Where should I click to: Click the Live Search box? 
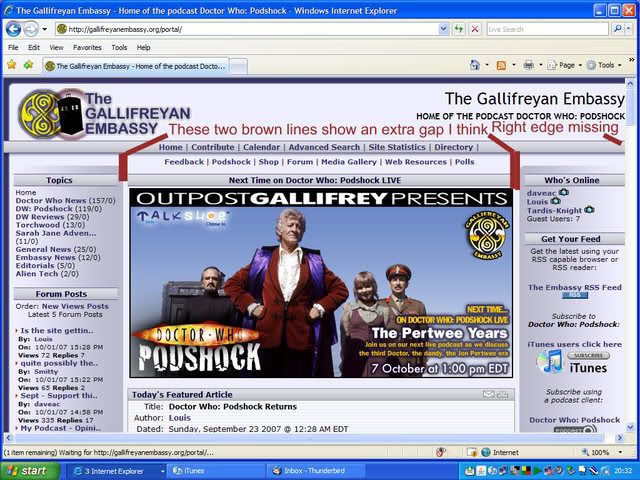[547, 29]
